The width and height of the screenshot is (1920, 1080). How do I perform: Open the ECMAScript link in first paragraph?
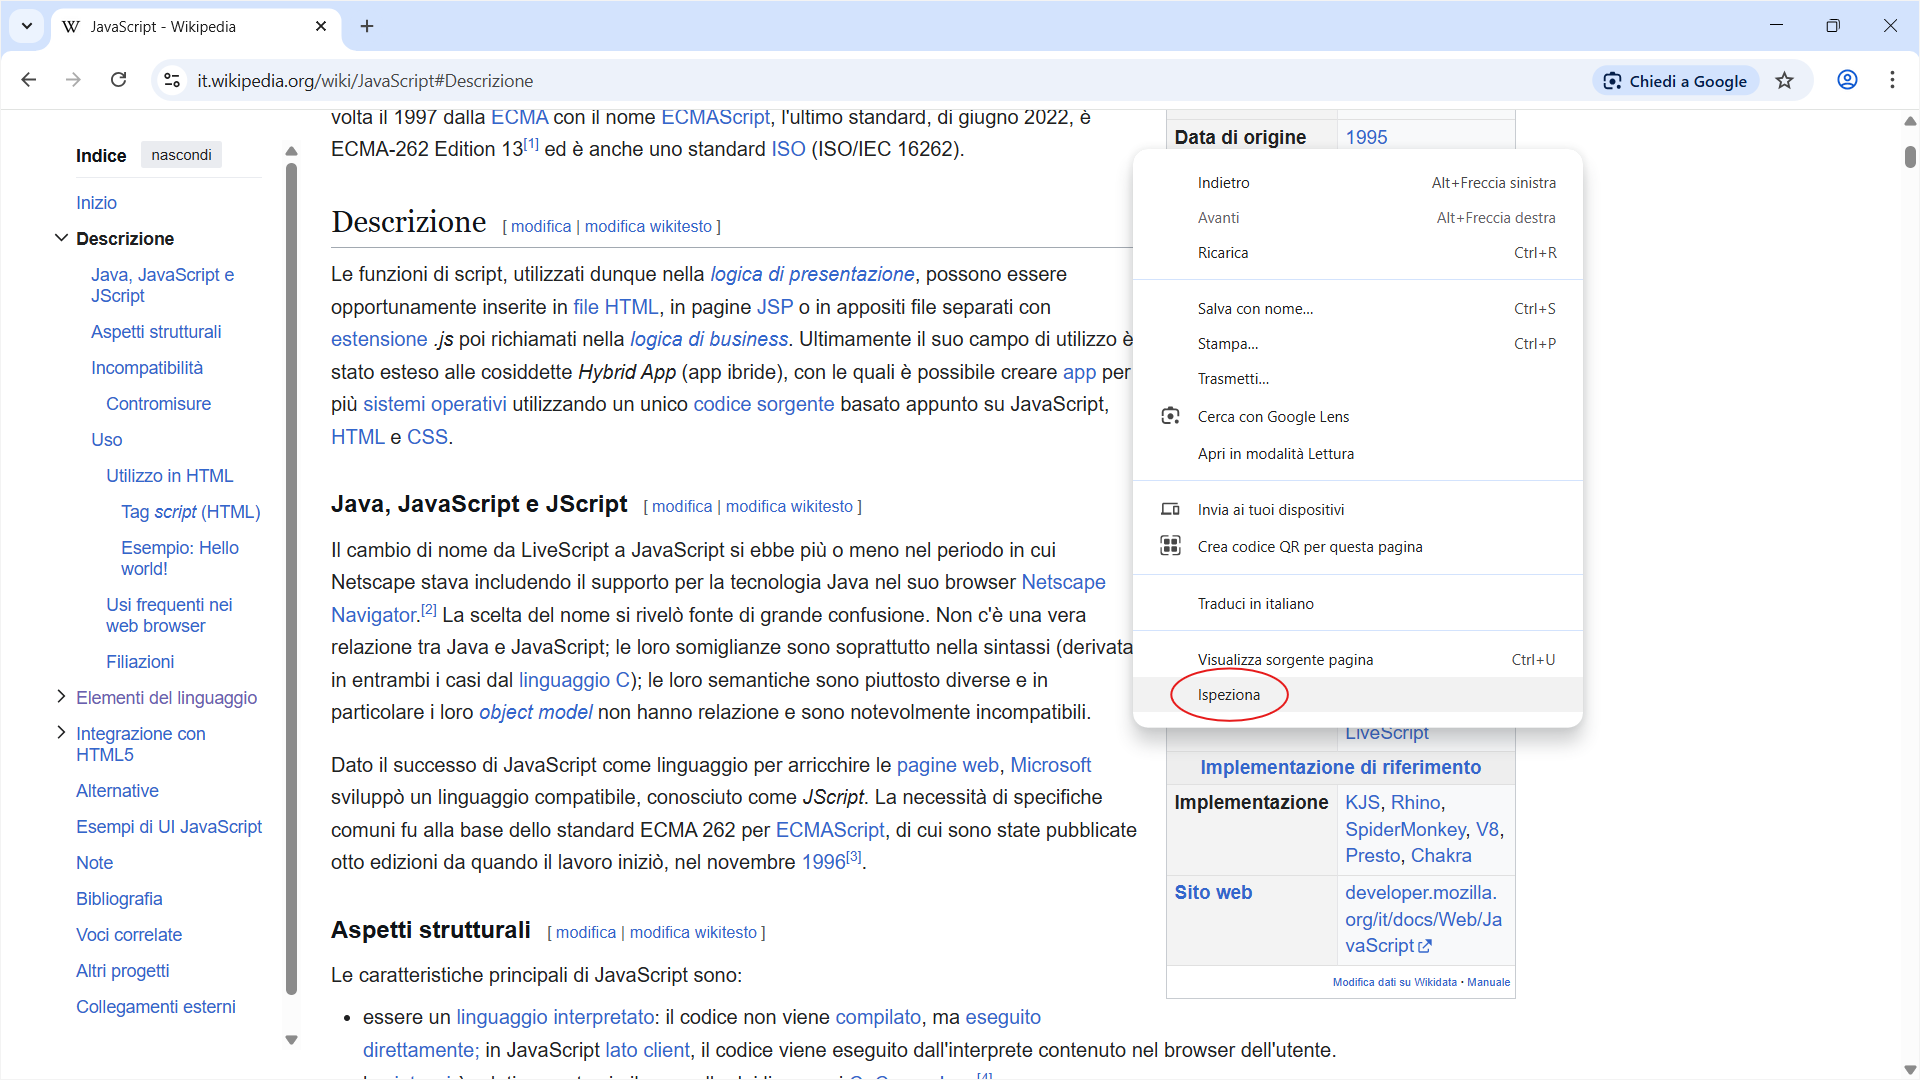click(x=715, y=117)
